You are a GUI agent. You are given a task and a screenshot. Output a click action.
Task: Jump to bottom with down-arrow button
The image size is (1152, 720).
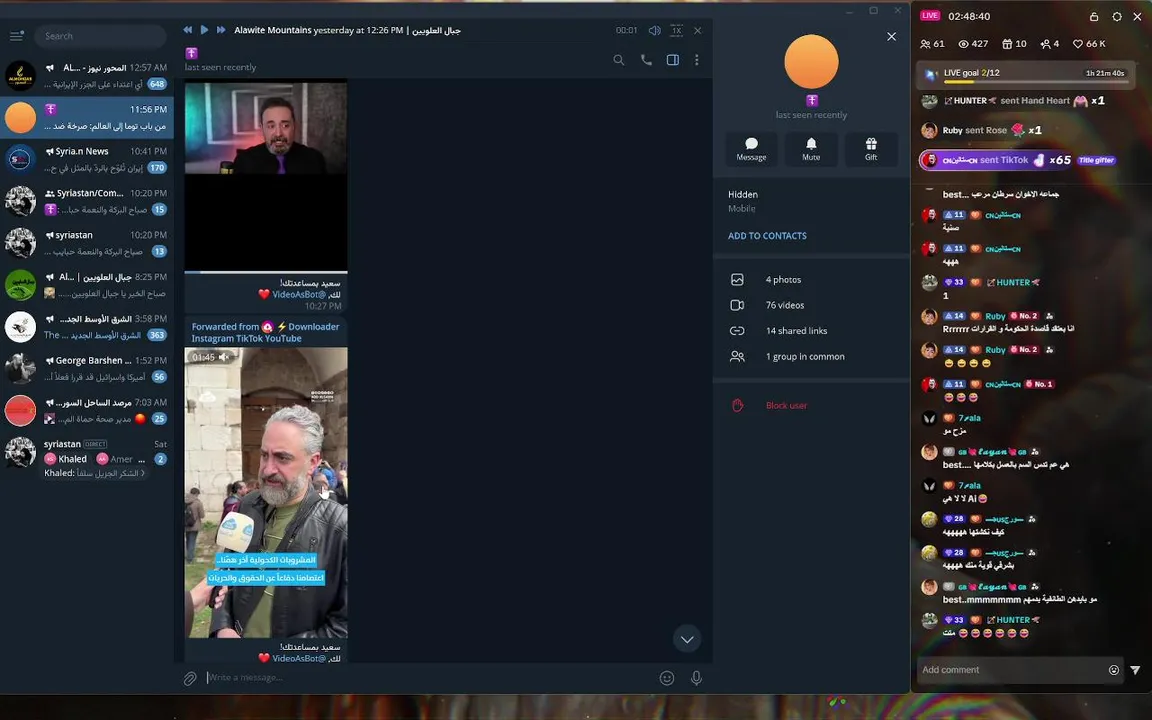point(687,639)
